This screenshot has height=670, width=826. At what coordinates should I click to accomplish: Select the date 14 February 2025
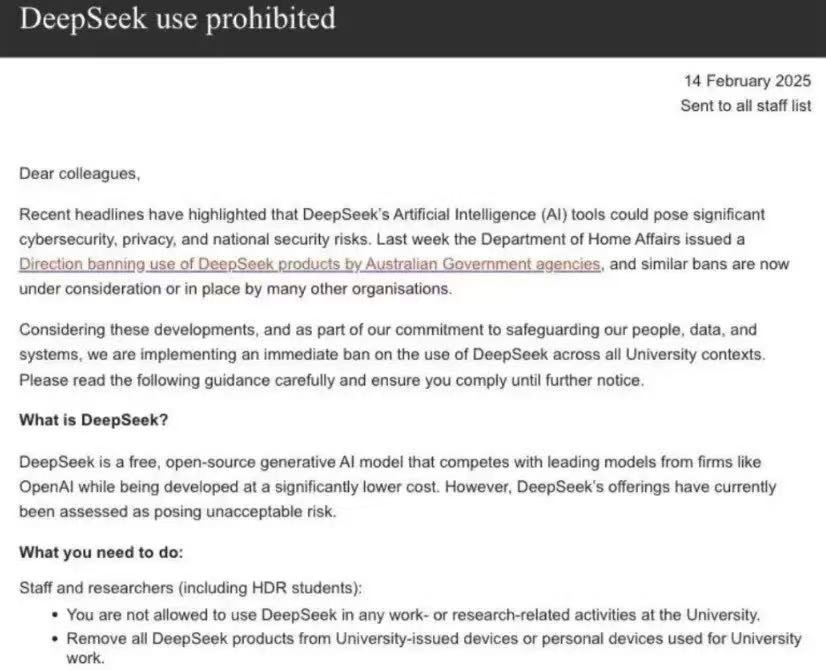click(x=747, y=80)
